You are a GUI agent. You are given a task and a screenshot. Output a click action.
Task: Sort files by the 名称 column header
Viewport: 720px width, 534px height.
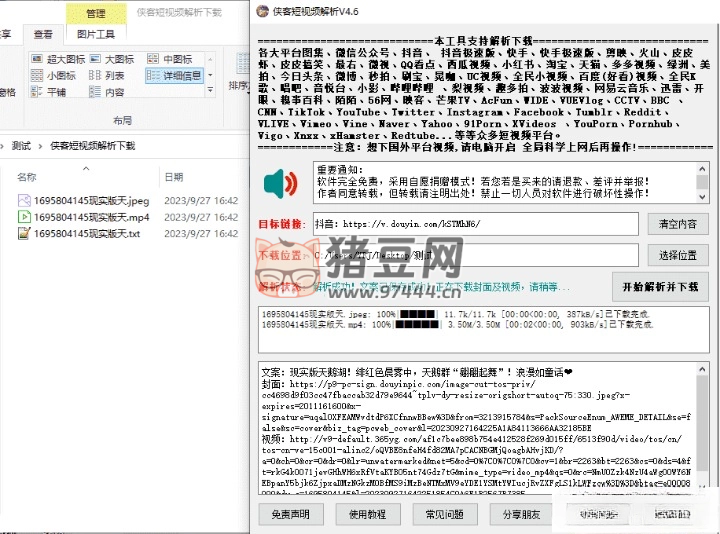(x=27, y=177)
